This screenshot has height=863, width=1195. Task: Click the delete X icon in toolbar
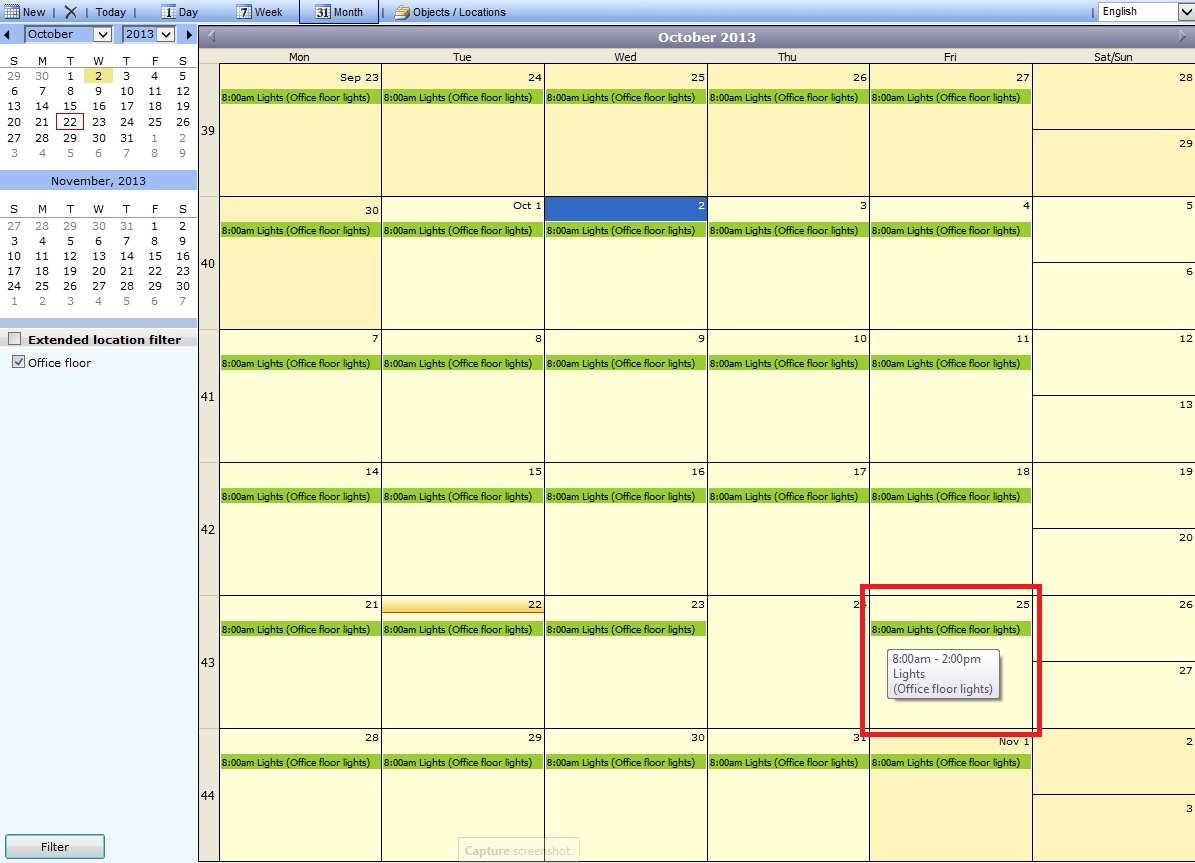coord(70,12)
